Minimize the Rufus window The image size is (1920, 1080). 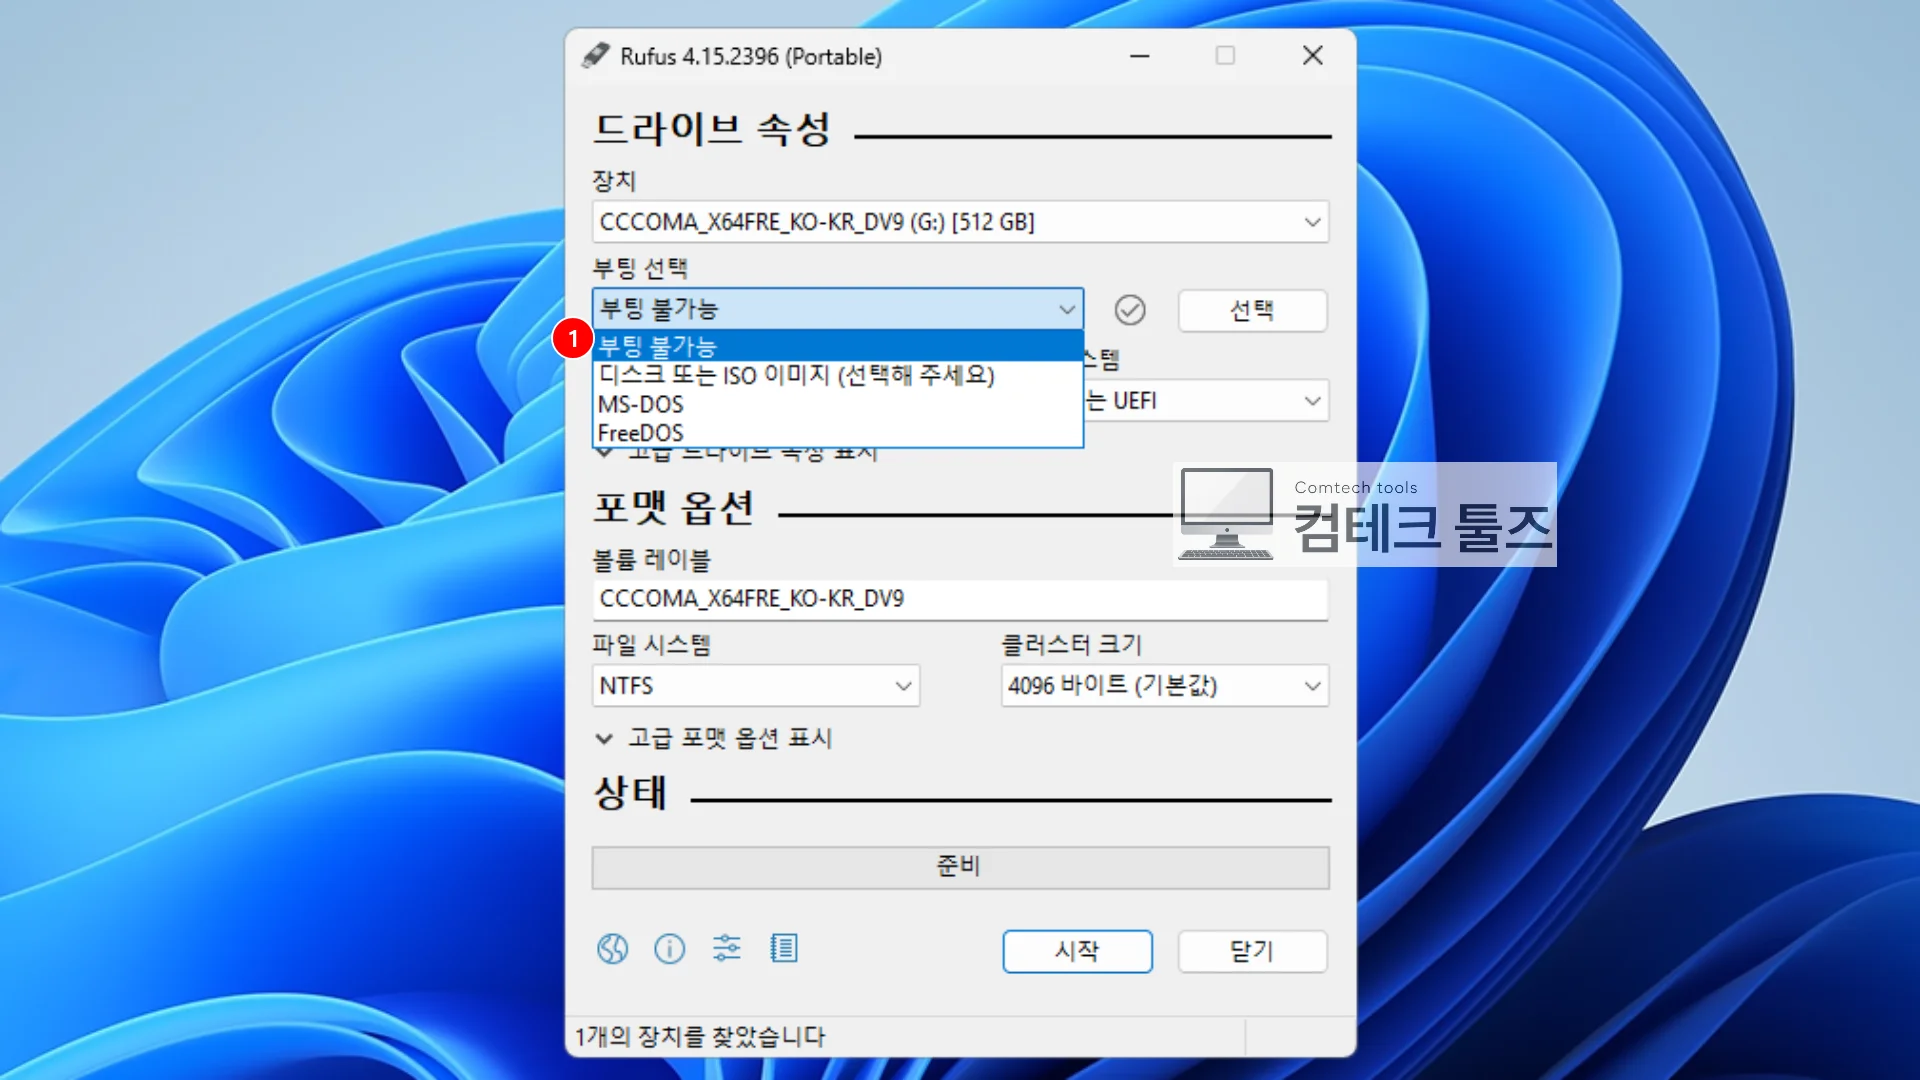[1140, 56]
